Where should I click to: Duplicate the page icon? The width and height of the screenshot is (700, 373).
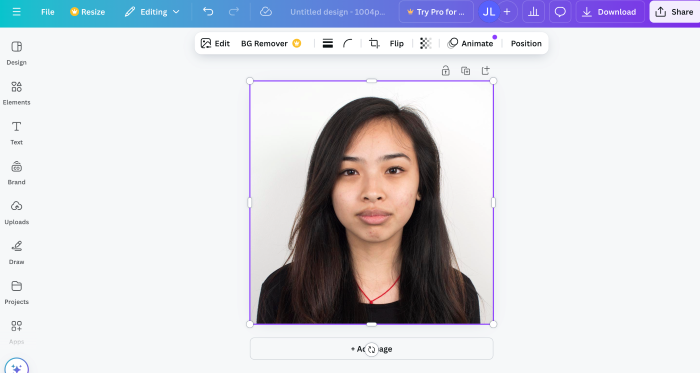point(466,70)
